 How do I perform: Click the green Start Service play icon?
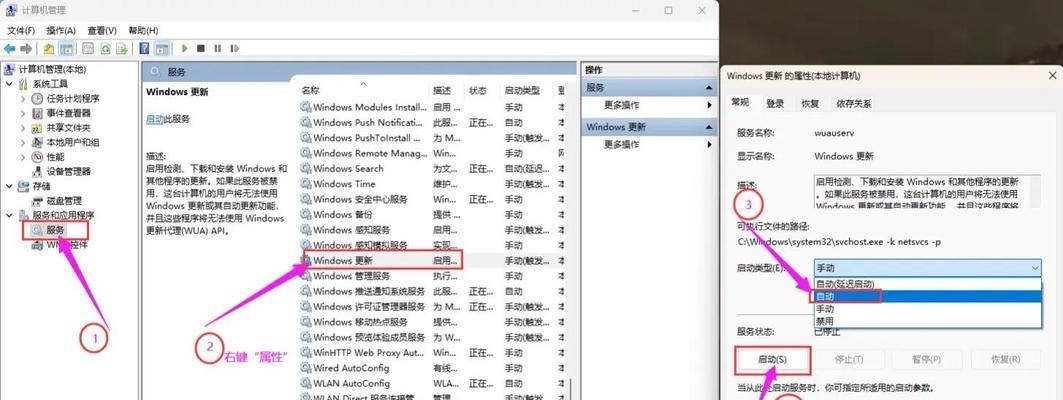coord(184,49)
